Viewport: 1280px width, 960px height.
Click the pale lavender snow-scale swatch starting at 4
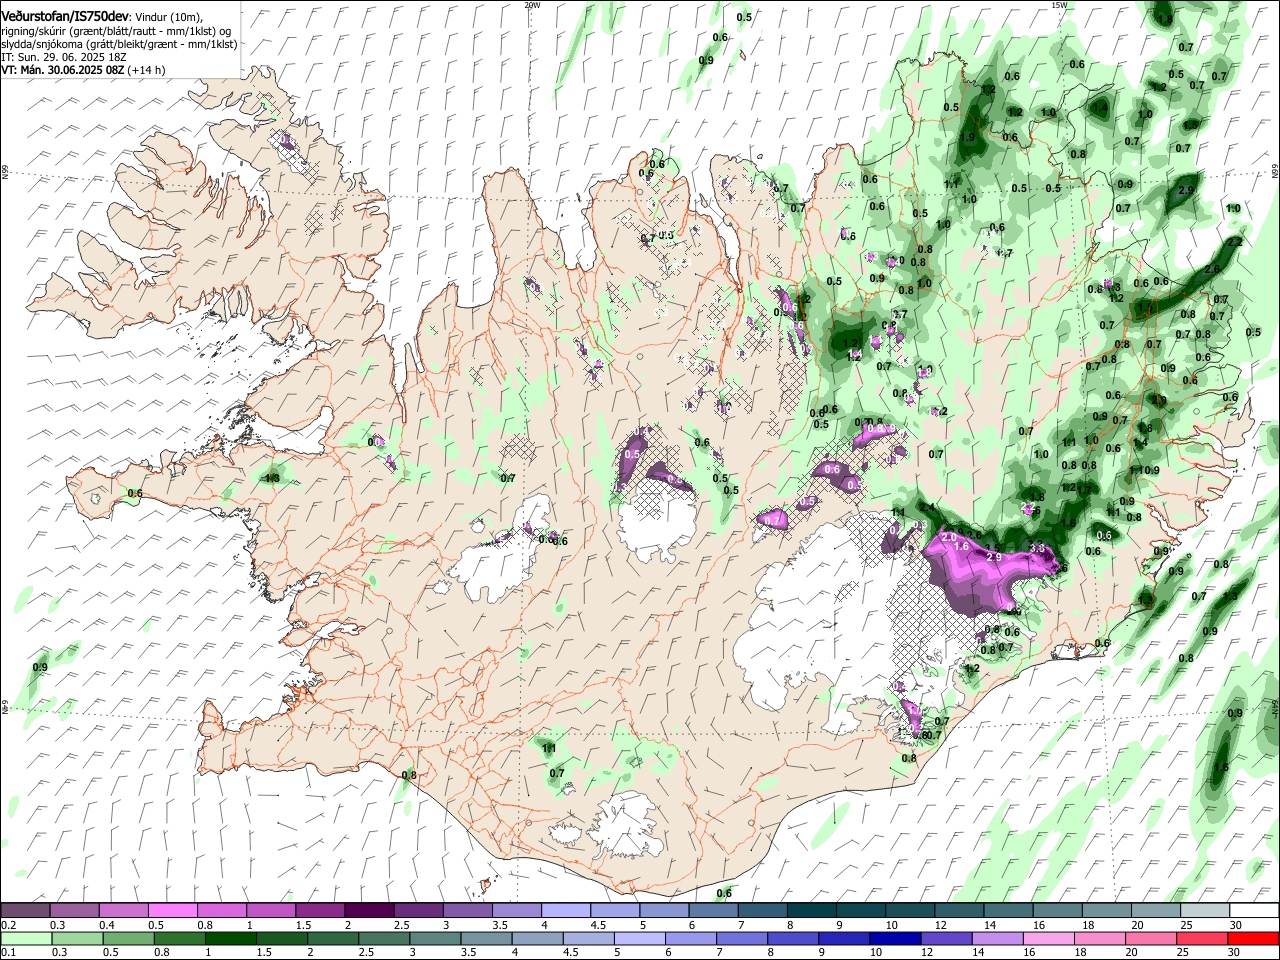566,910
